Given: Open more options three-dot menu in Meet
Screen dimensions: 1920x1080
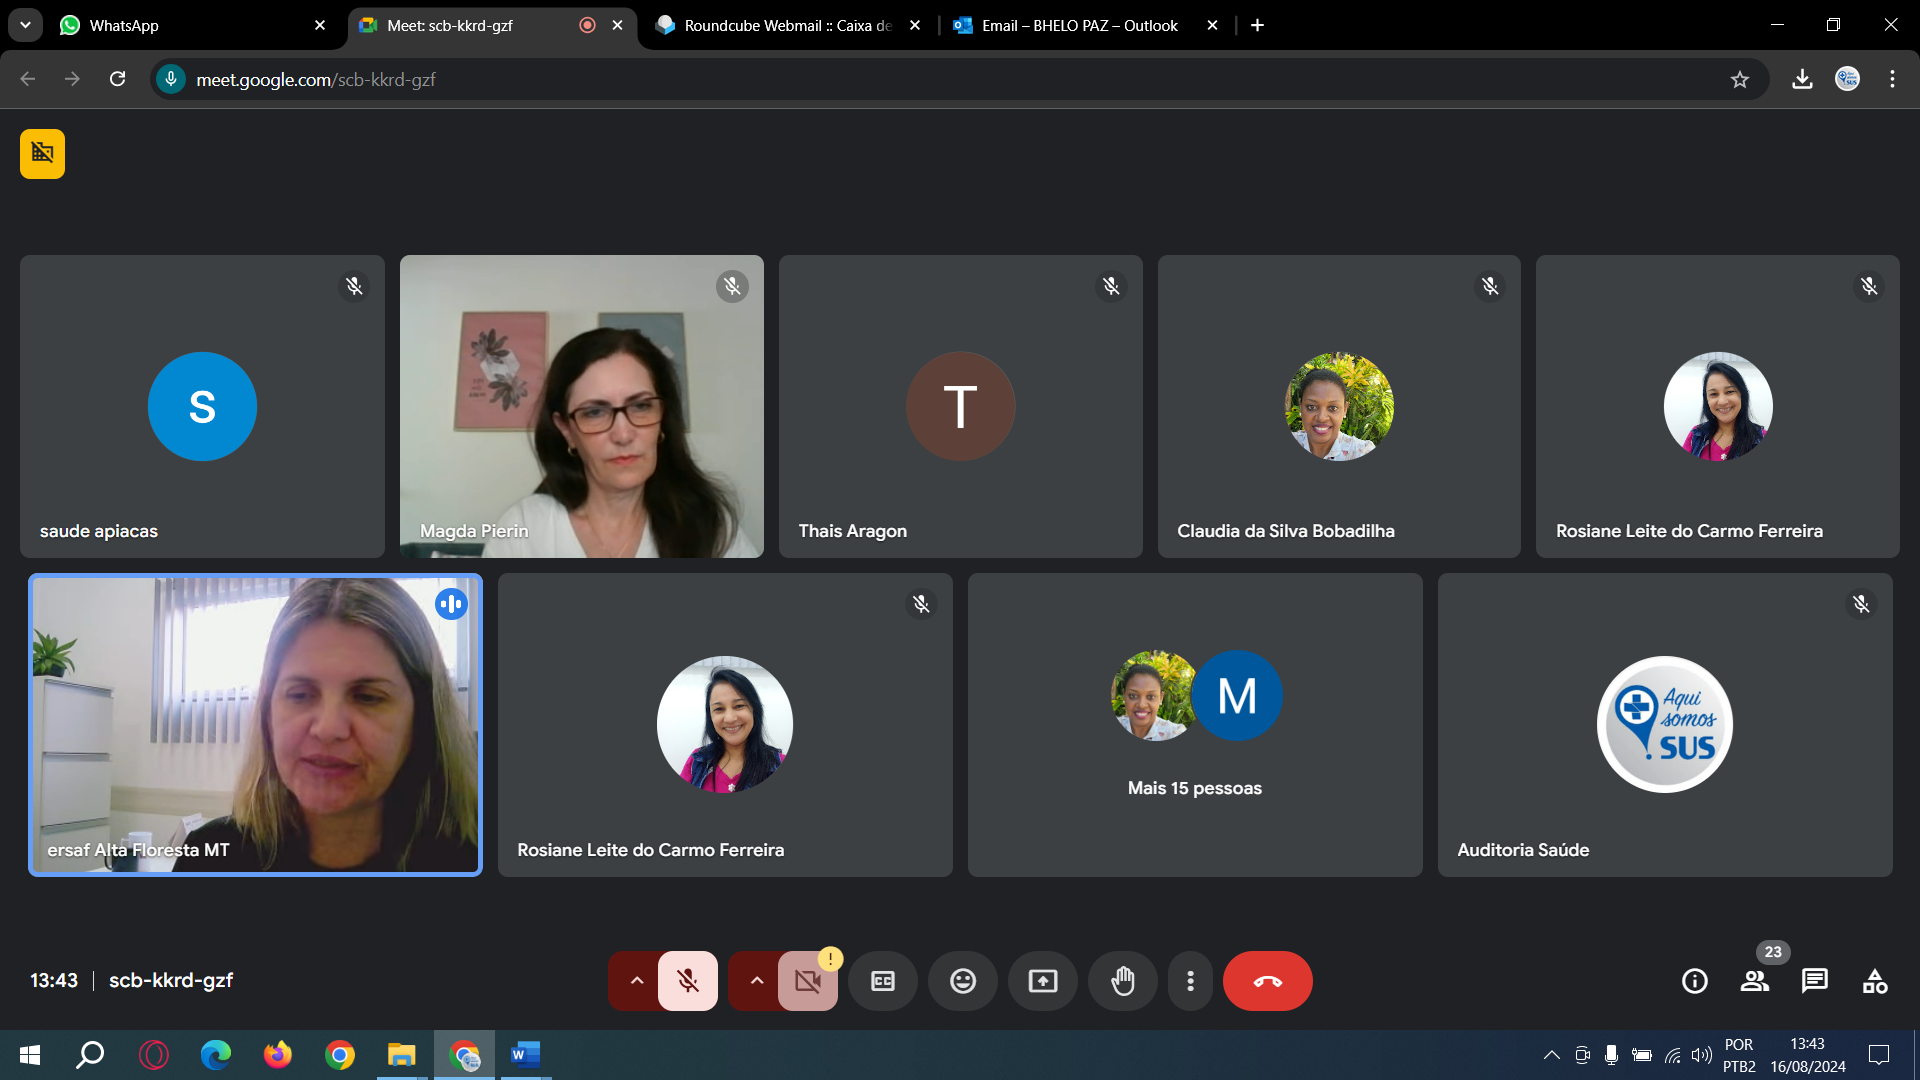Looking at the screenshot, I should [x=1190, y=981].
